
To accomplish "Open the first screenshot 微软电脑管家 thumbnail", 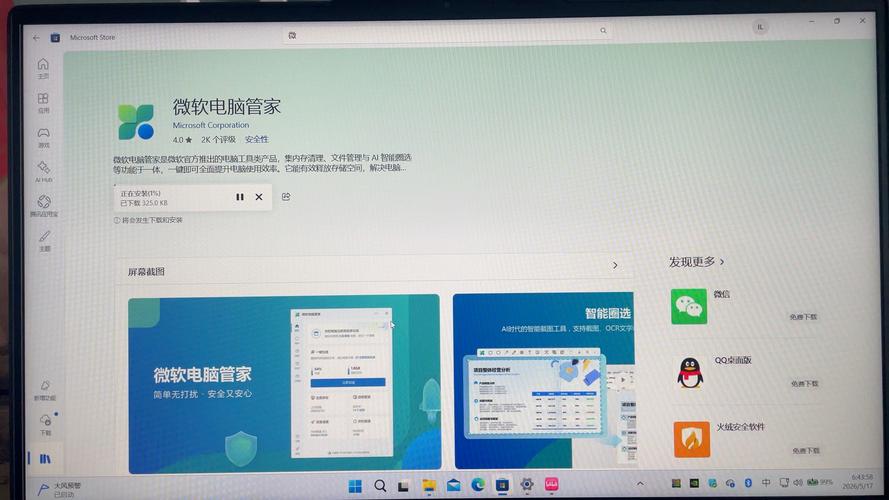I will click(x=284, y=383).
